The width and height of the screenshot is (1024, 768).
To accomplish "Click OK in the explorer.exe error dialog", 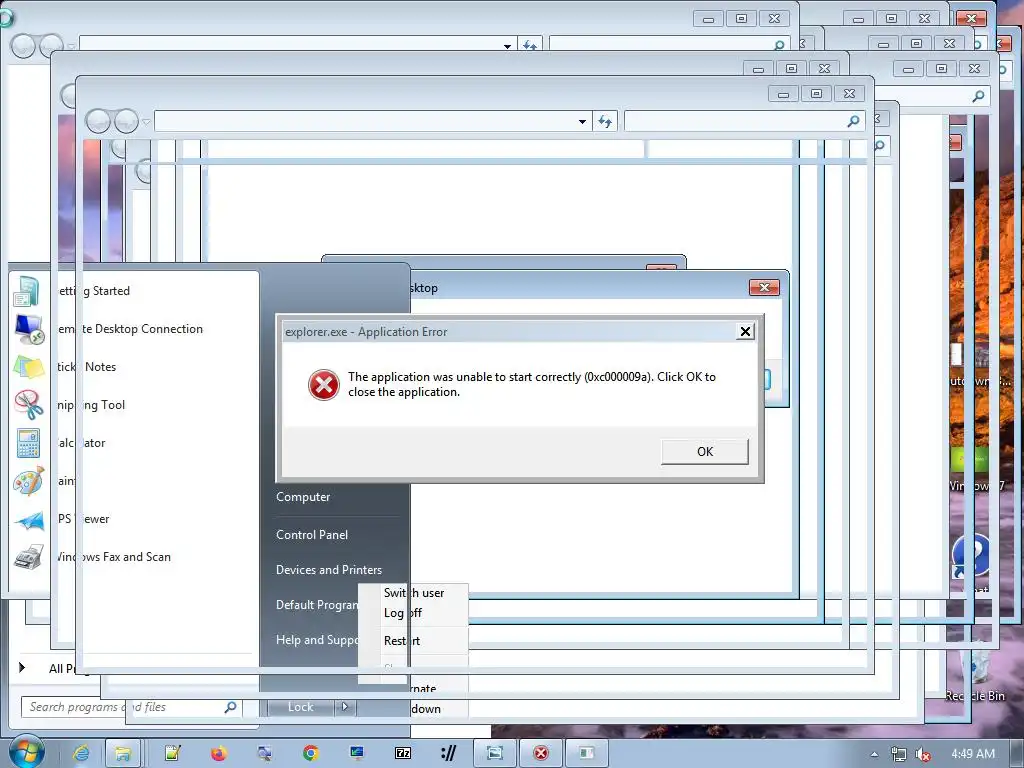I will 705,451.
